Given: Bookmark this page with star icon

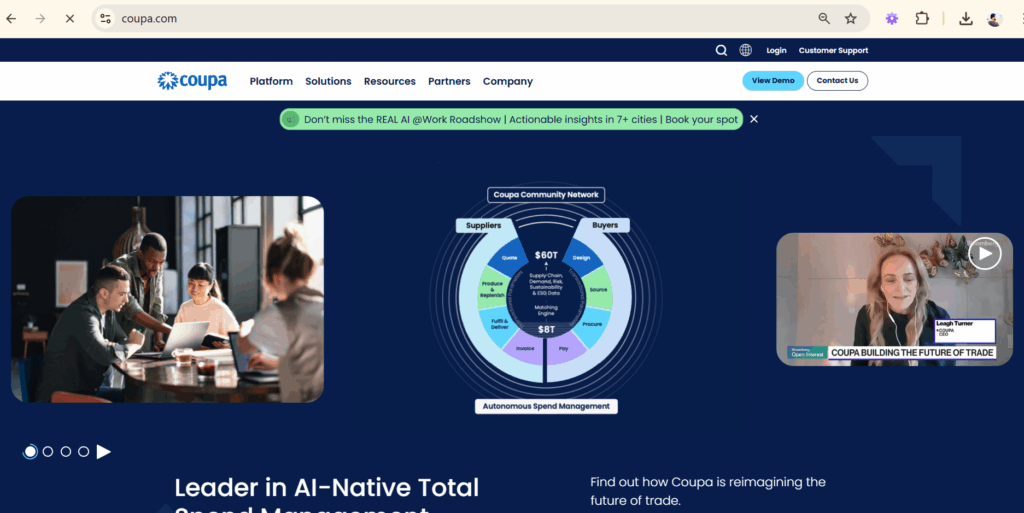Looking at the screenshot, I should 850,19.
